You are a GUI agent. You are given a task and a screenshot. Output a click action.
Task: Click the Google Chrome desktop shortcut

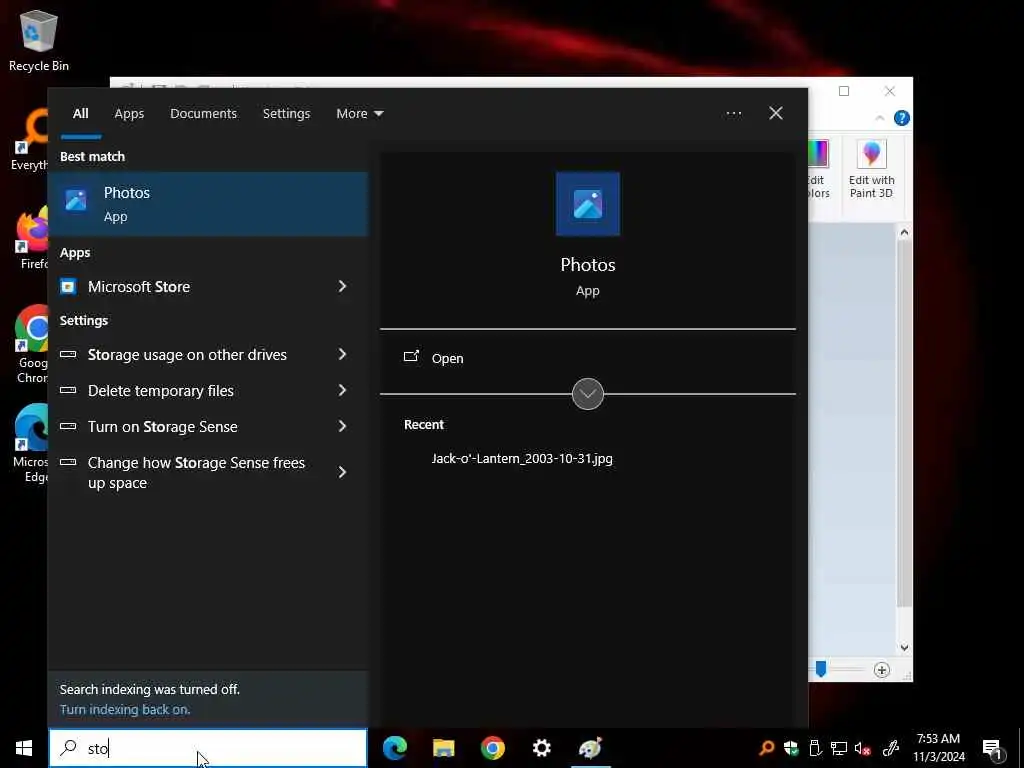(31, 345)
